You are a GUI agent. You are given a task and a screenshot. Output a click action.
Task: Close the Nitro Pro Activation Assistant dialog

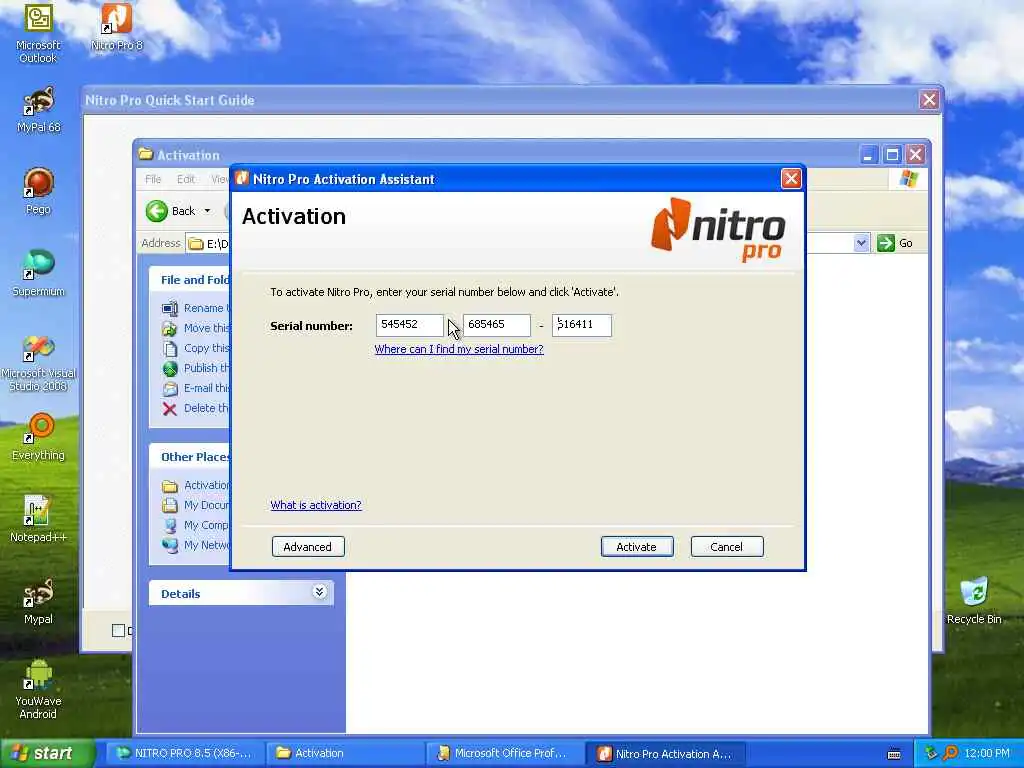[792, 179]
